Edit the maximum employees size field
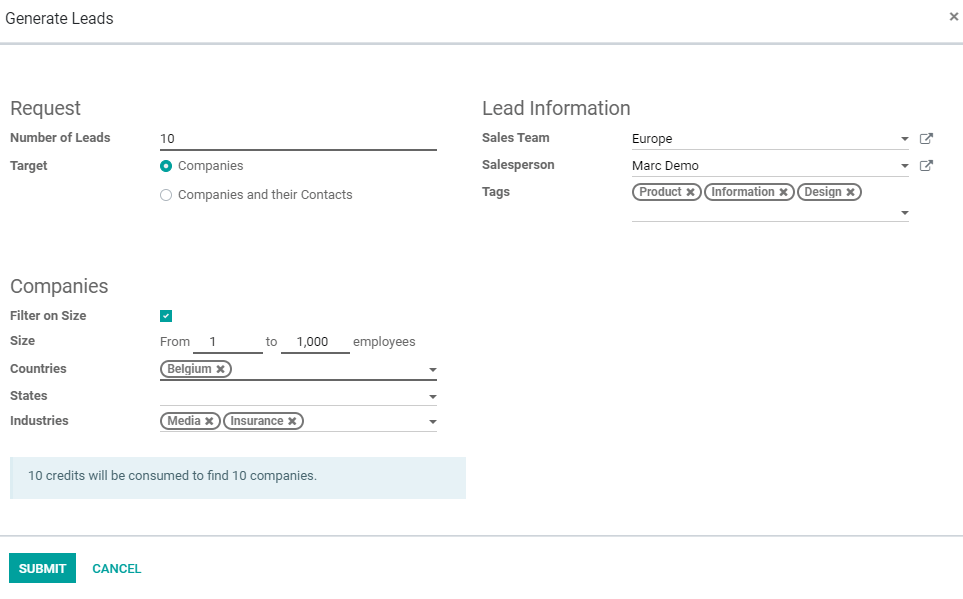 [315, 342]
